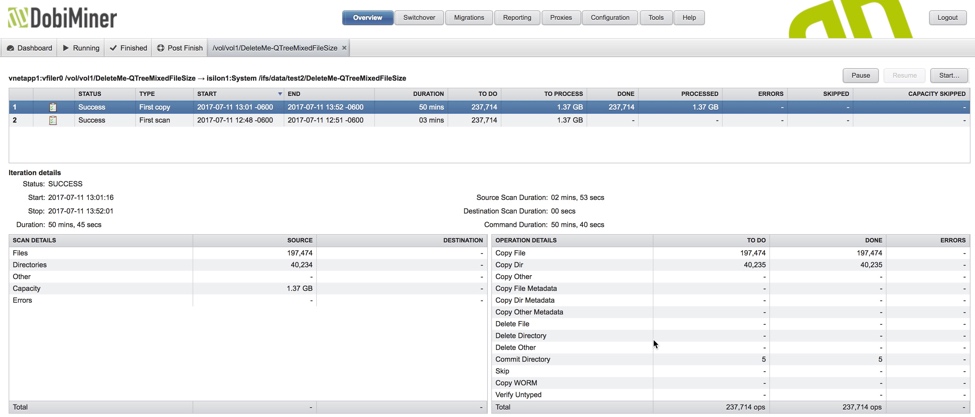Image resolution: width=975 pixels, height=417 pixels.
Task: Click the Post Finish icon tab
Action: 180,48
